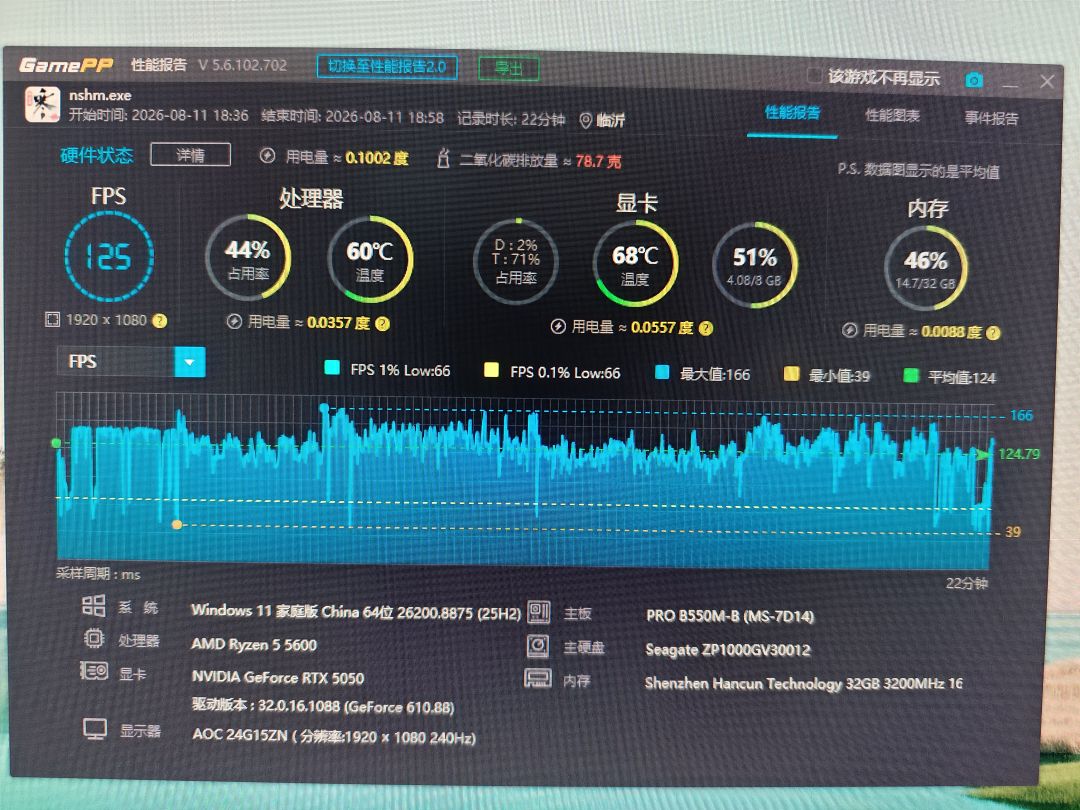
Task: Click AOC 24G15ZN display text
Action: [334, 736]
